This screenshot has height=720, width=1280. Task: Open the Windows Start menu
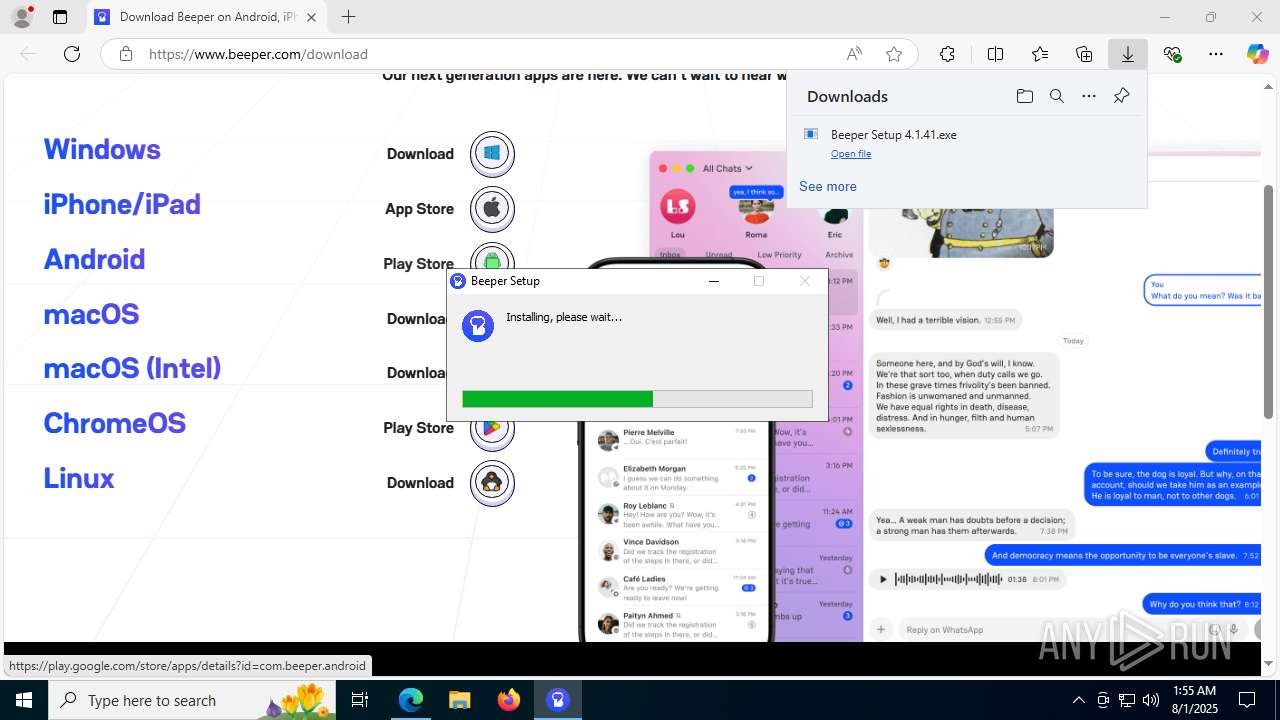24,700
